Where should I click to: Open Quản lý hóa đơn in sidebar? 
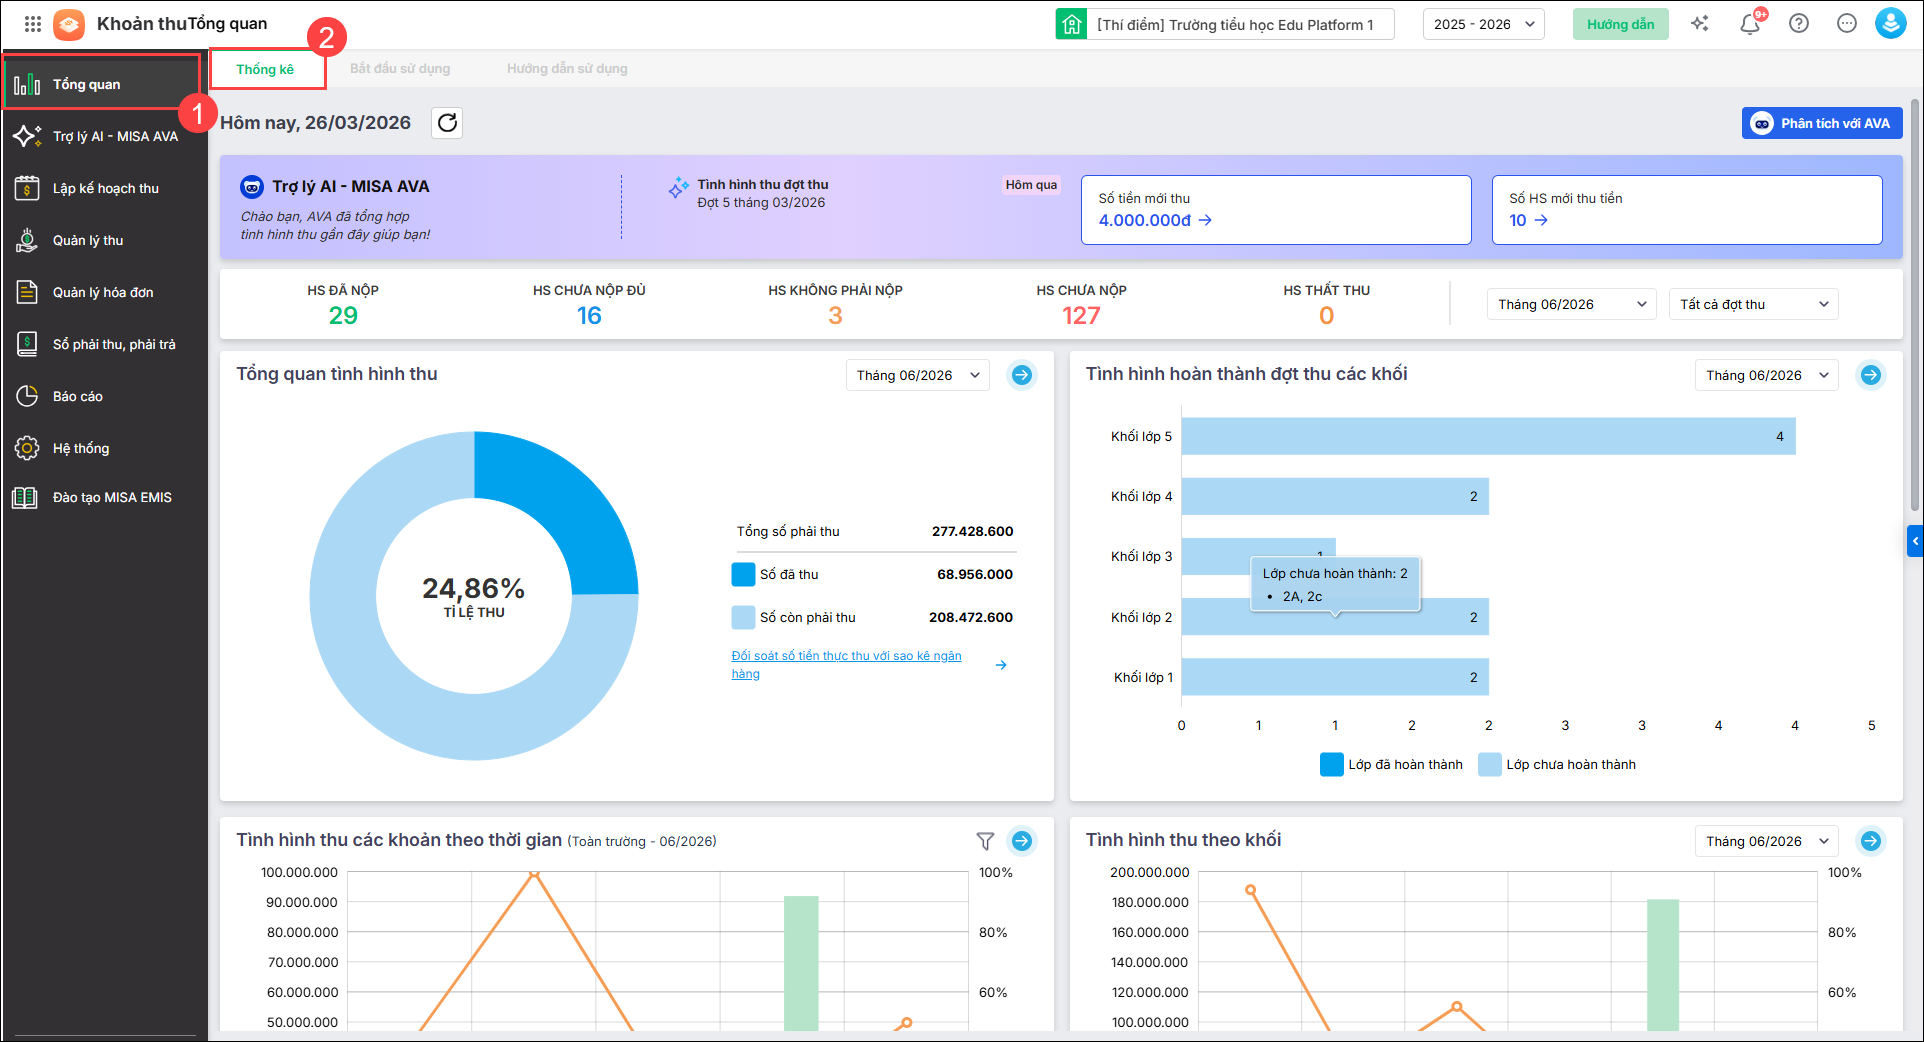(x=103, y=292)
